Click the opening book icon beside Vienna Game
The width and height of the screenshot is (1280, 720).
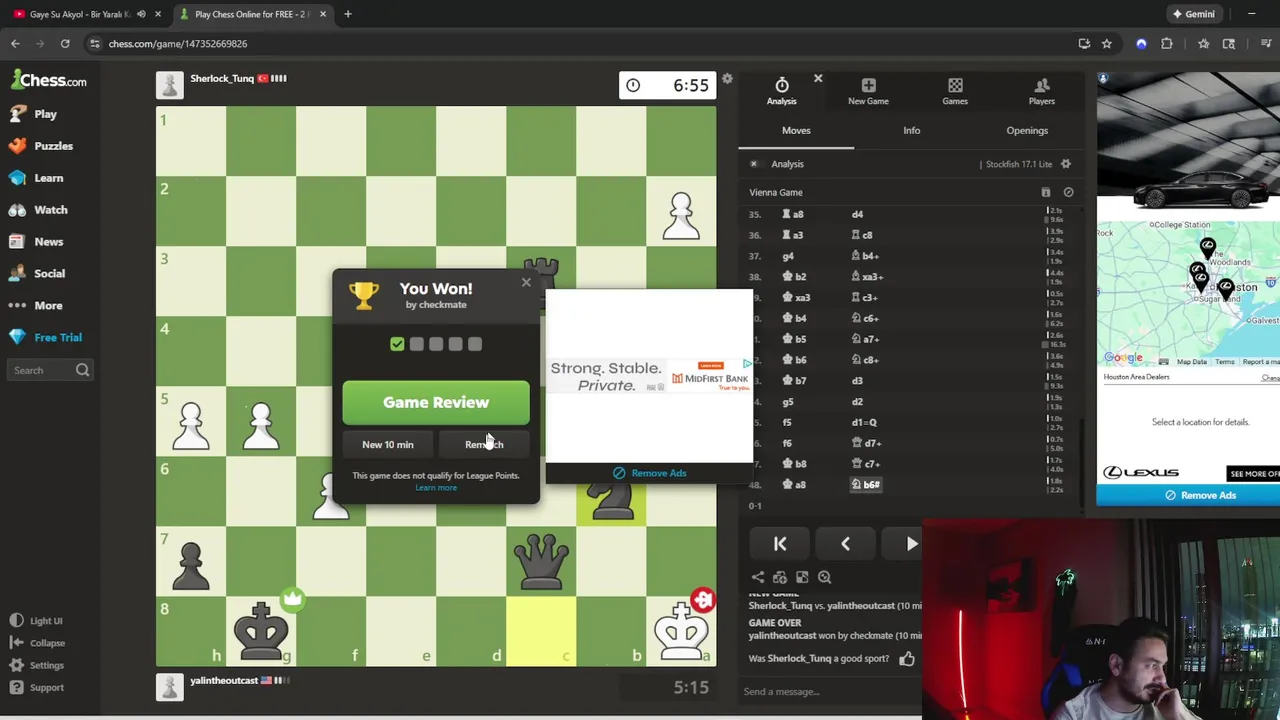click(1046, 192)
